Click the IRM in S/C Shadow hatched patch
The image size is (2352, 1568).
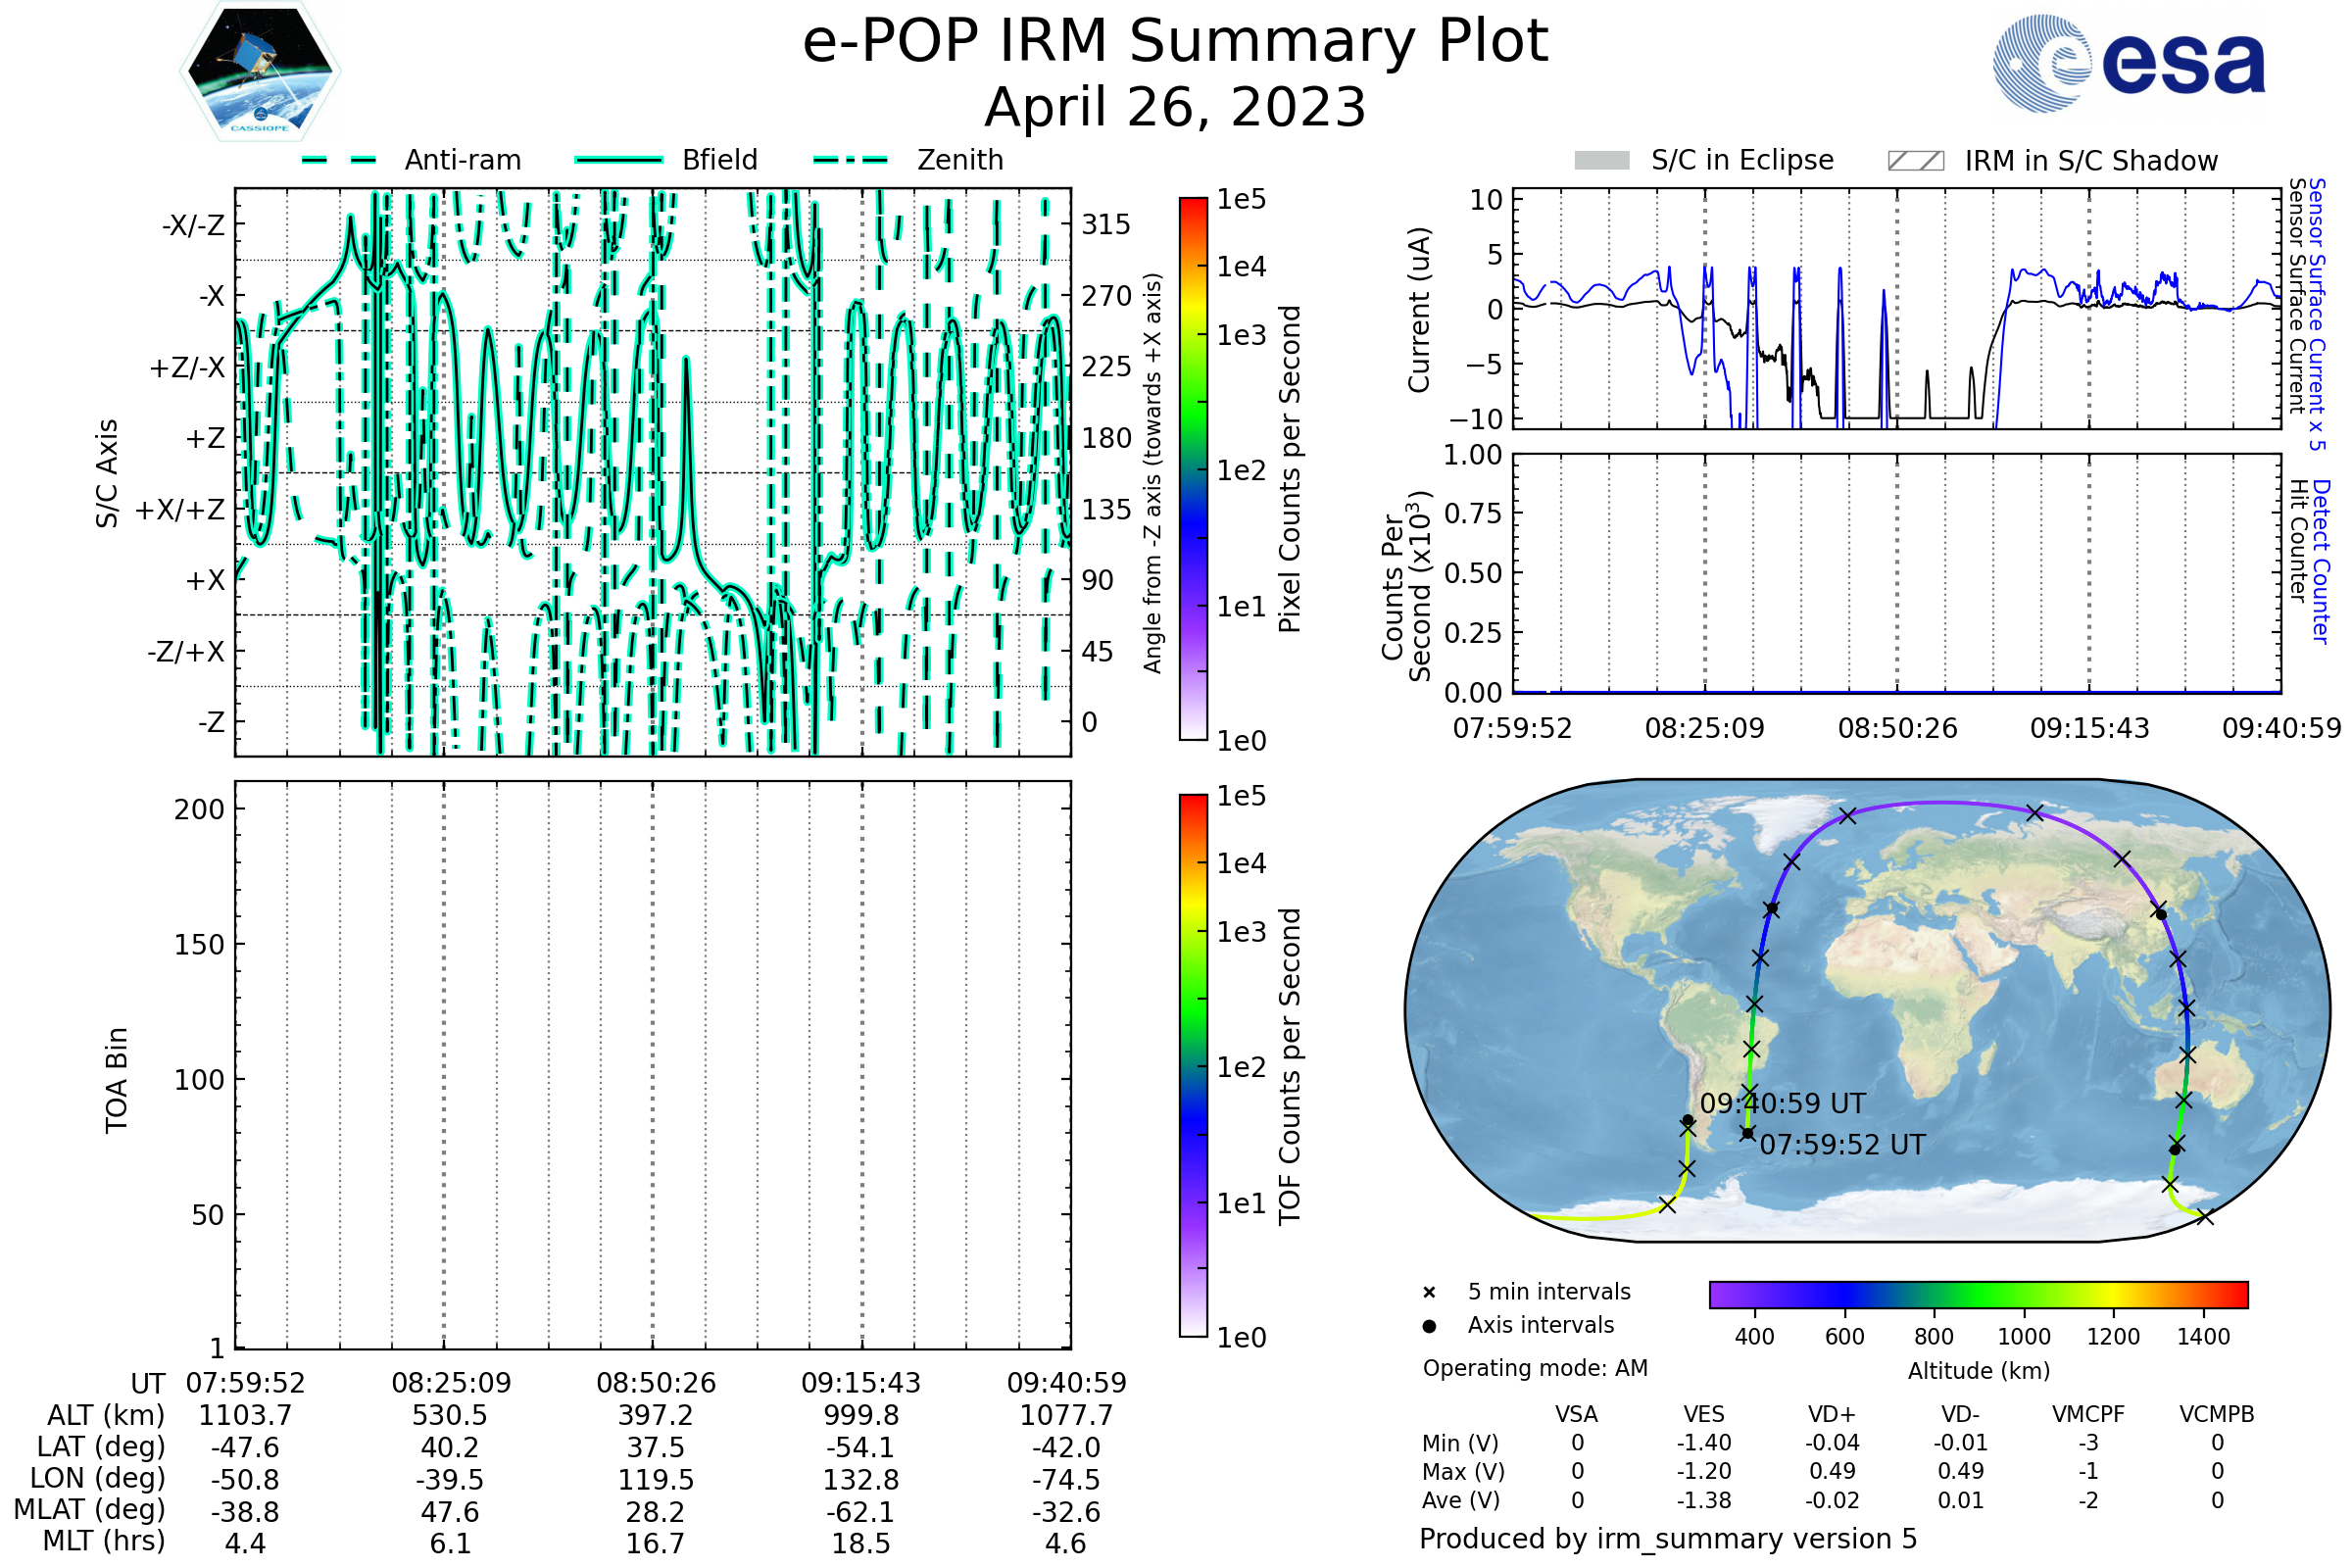pos(1915,161)
